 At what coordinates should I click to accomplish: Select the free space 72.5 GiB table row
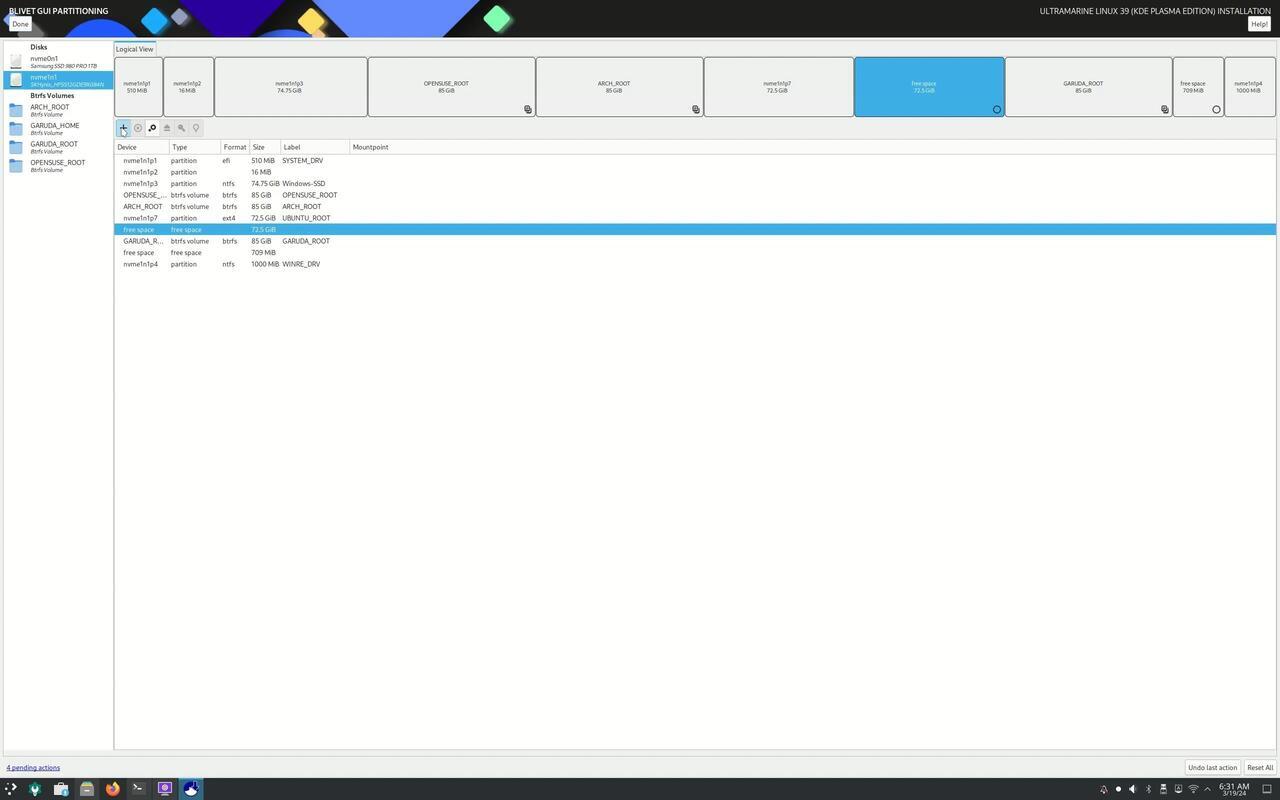point(695,230)
